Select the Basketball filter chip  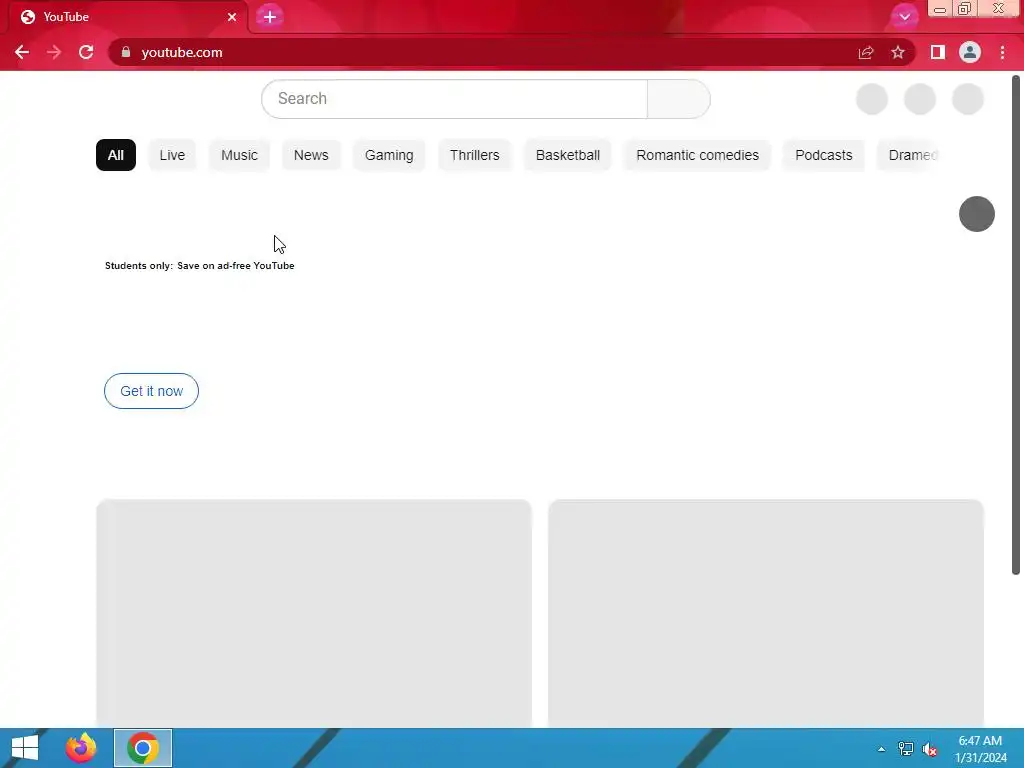568,155
